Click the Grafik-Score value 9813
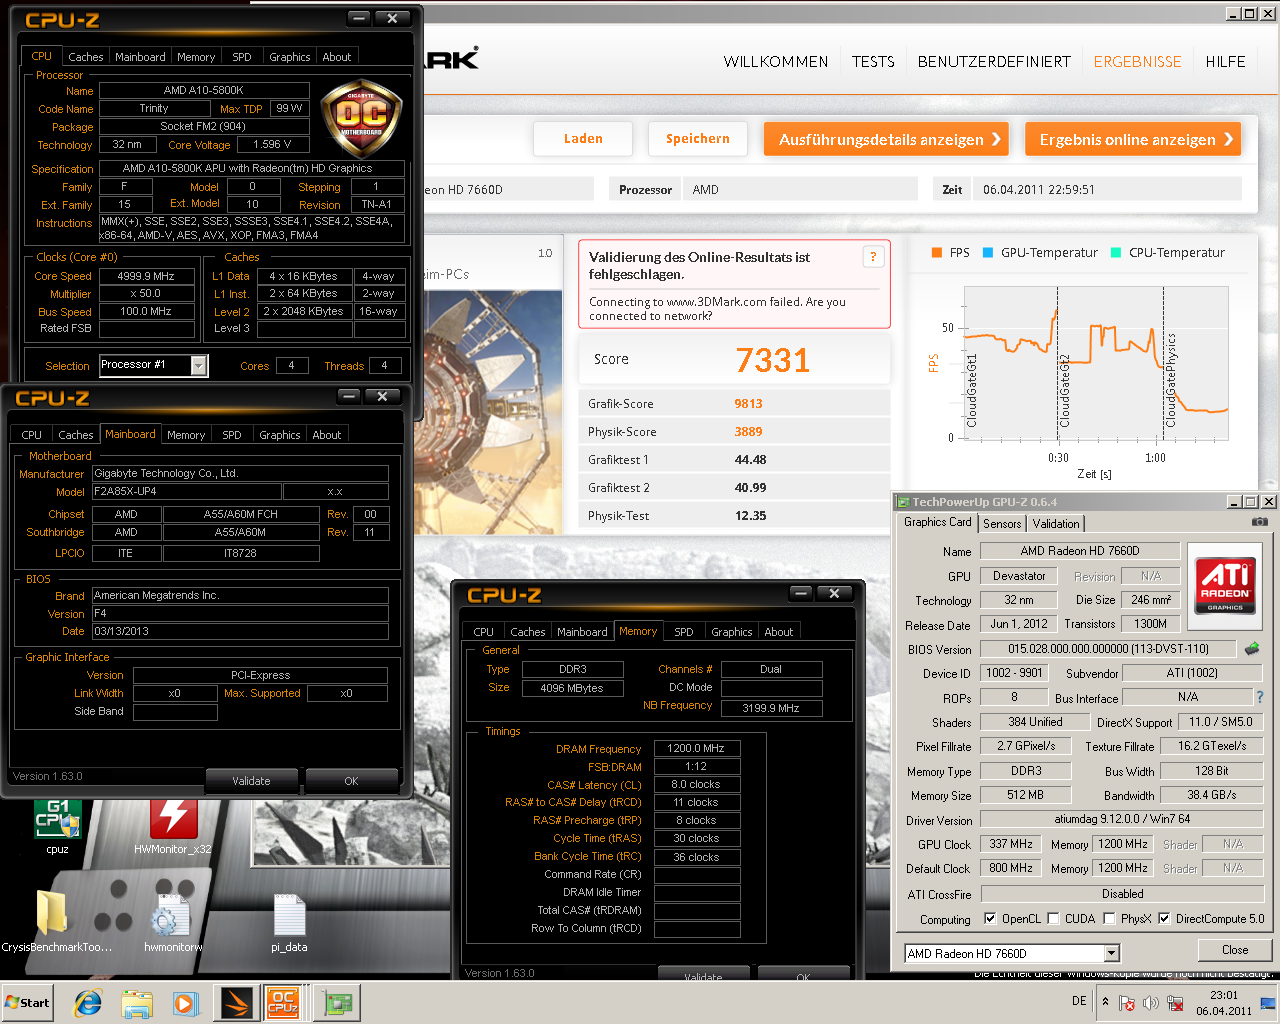 pyautogui.click(x=748, y=404)
